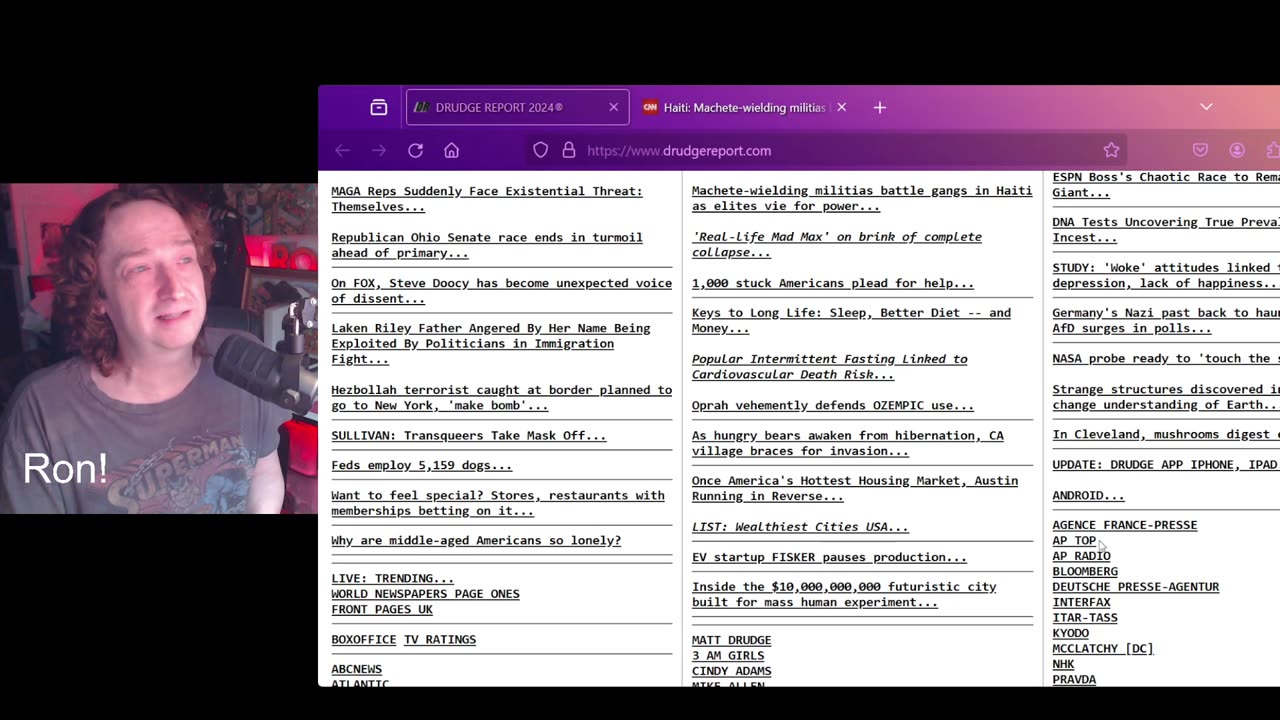The height and width of the screenshot is (720, 1280).
Task: Open hungry bears awaken hibernation headline
Action: 848,443
